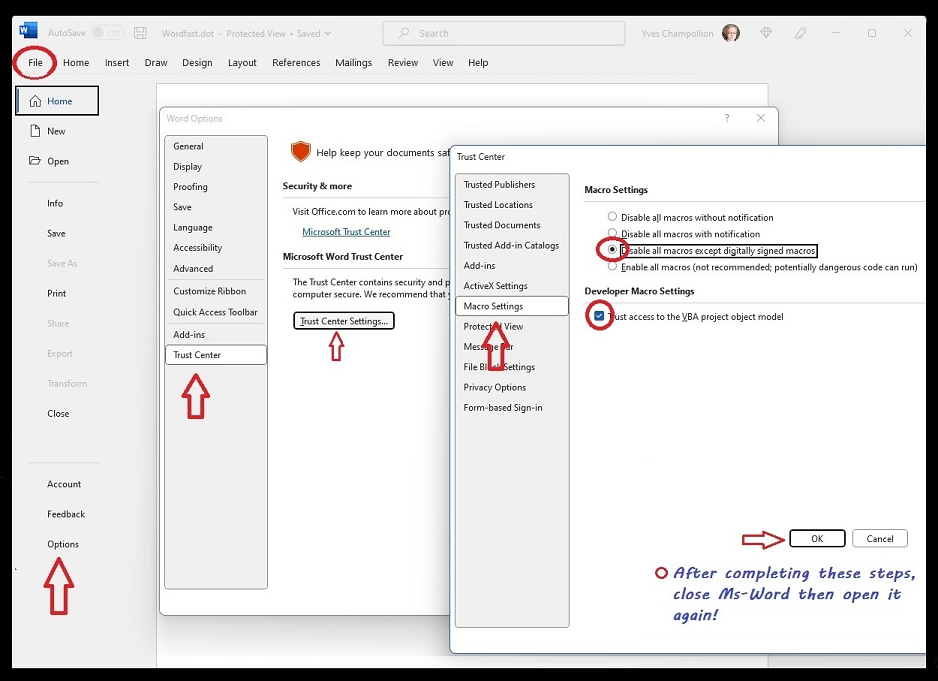Toggle Trust access to the VBA project object model
Viewport: 938px width, 681px height.
coord(599,316)
